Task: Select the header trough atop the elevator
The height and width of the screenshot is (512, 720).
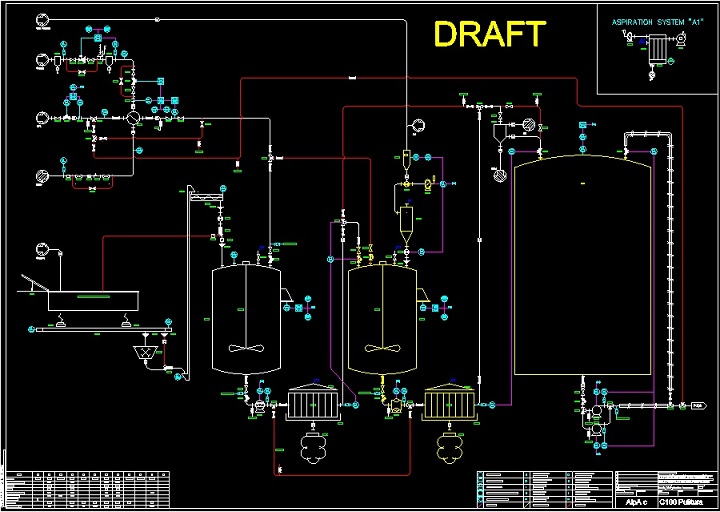Action: [207, 196]
